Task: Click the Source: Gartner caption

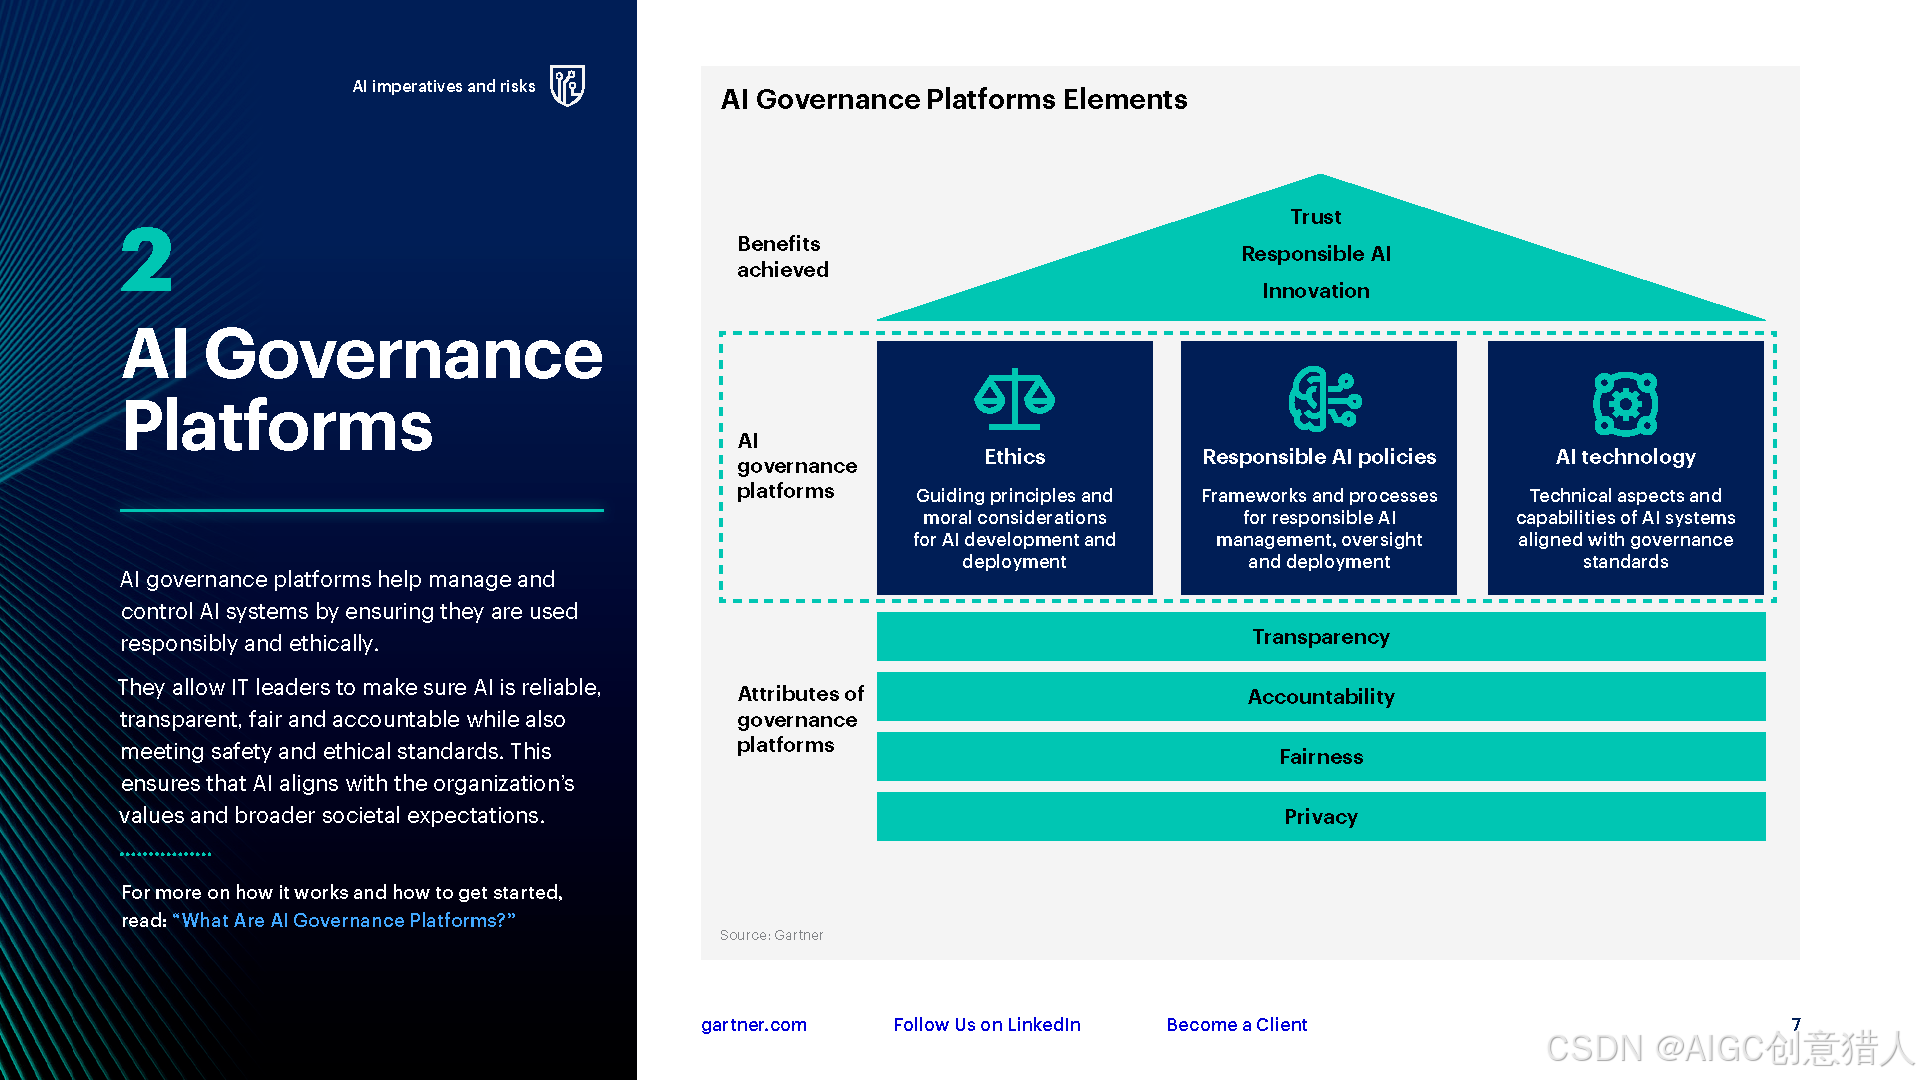Action: 771,935
